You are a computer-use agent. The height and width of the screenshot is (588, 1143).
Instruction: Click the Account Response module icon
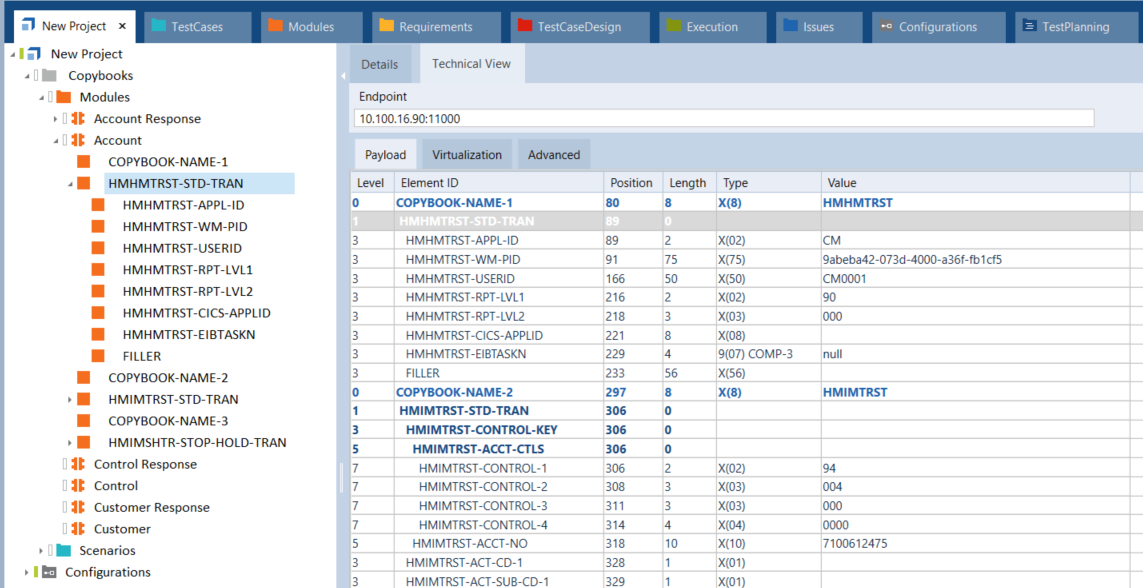[77, 119]
